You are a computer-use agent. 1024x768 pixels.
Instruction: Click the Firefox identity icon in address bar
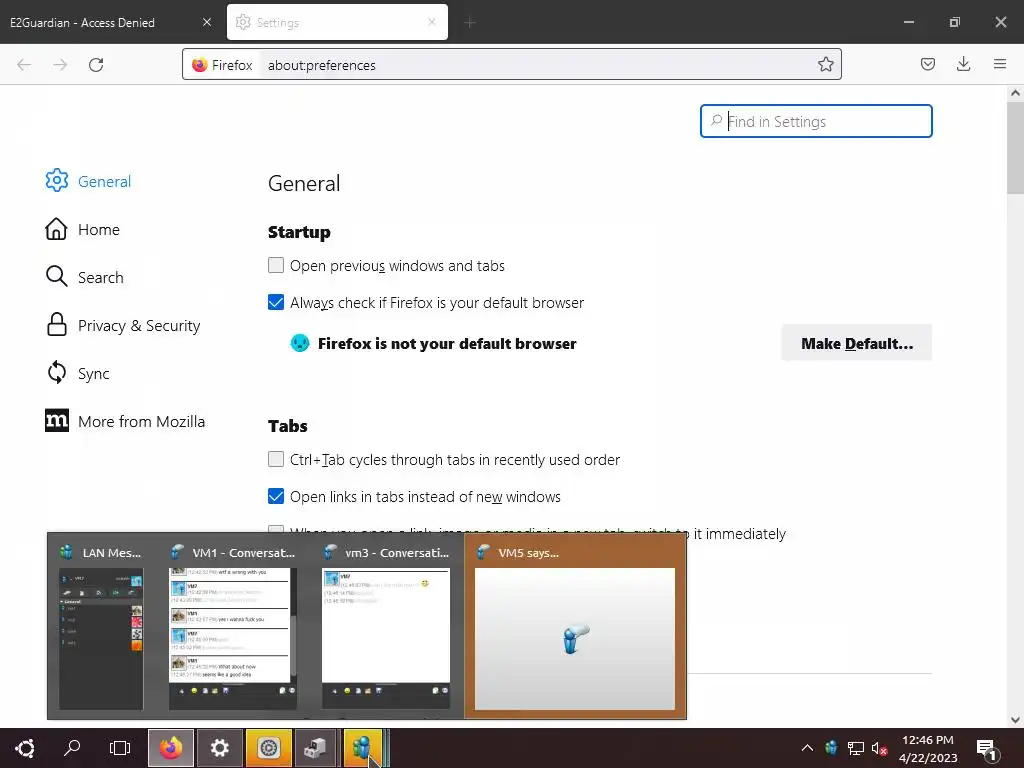pyautogui.click(x=200, y=65)
